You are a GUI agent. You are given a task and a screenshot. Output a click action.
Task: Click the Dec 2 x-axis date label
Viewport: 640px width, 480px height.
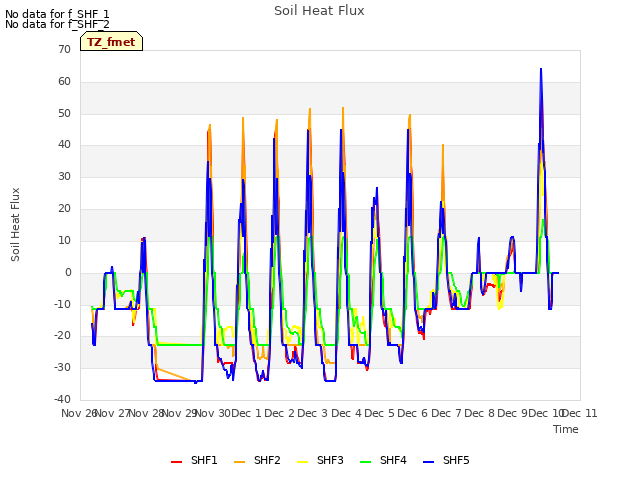pos(280,413)
